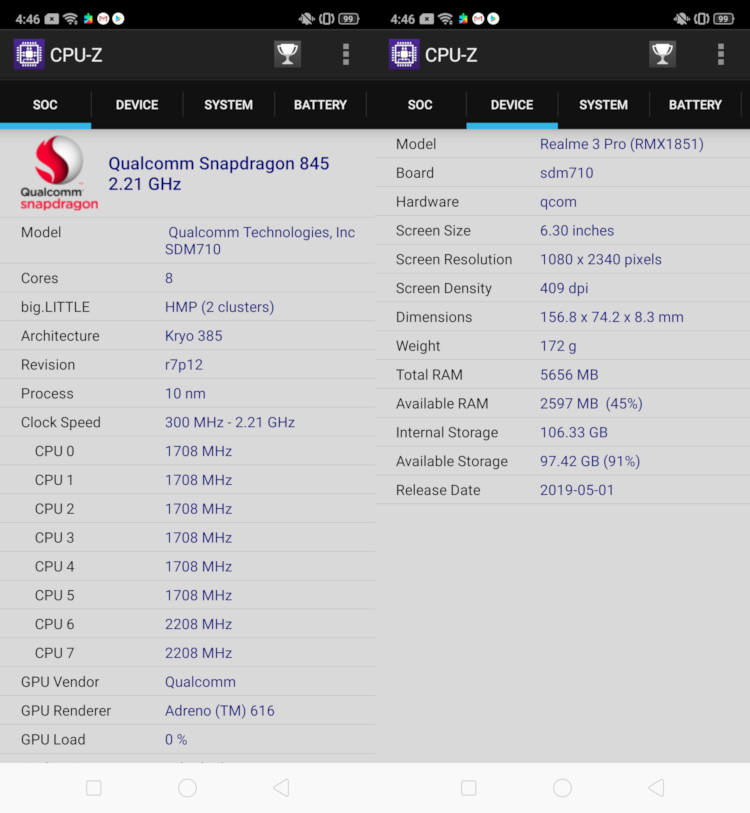Tap recent apps square button on left screen
Viewport: 750px width, 813px height.
tap(93, 788)
